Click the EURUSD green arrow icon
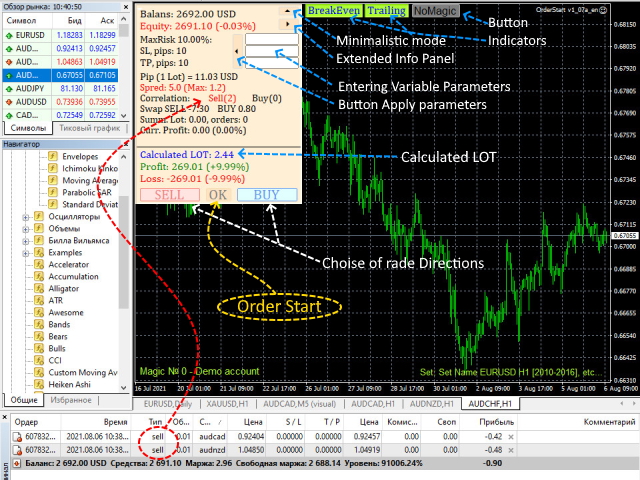Image resolution: width=640 pixels, height=480 pixels. pyautogui.click(x=9, y=36)
